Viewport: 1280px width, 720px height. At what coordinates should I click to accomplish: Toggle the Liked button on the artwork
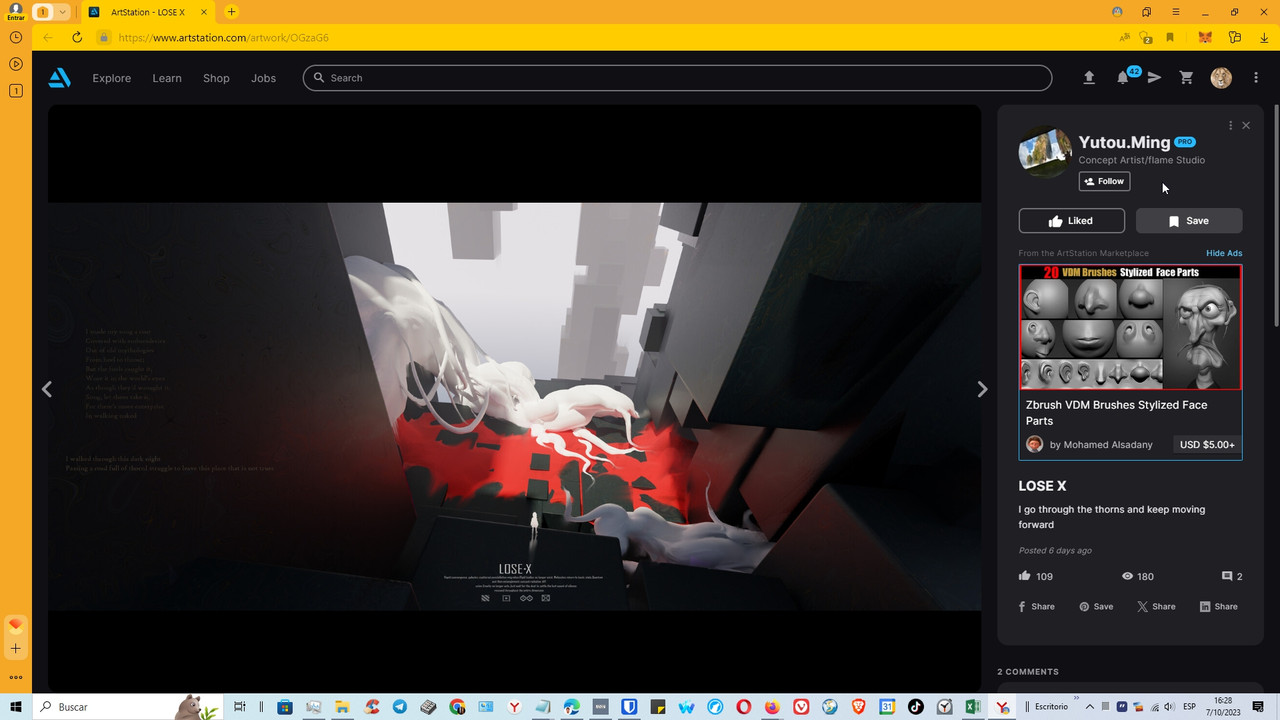tap(1071, 220)
